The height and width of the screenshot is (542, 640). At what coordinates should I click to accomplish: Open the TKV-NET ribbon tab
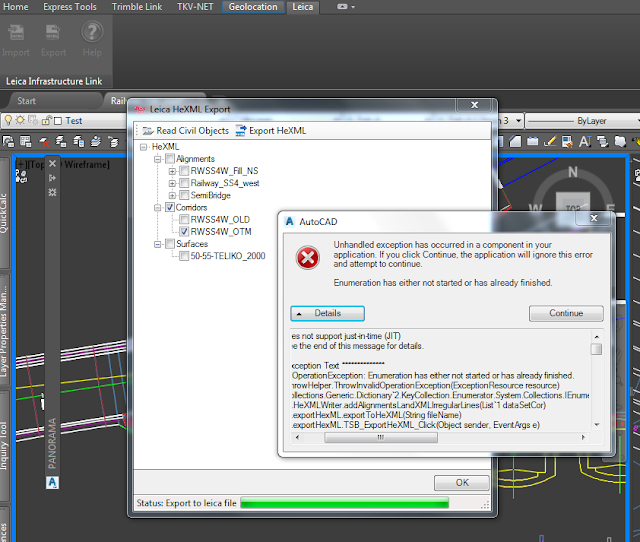tap(195, 7)
